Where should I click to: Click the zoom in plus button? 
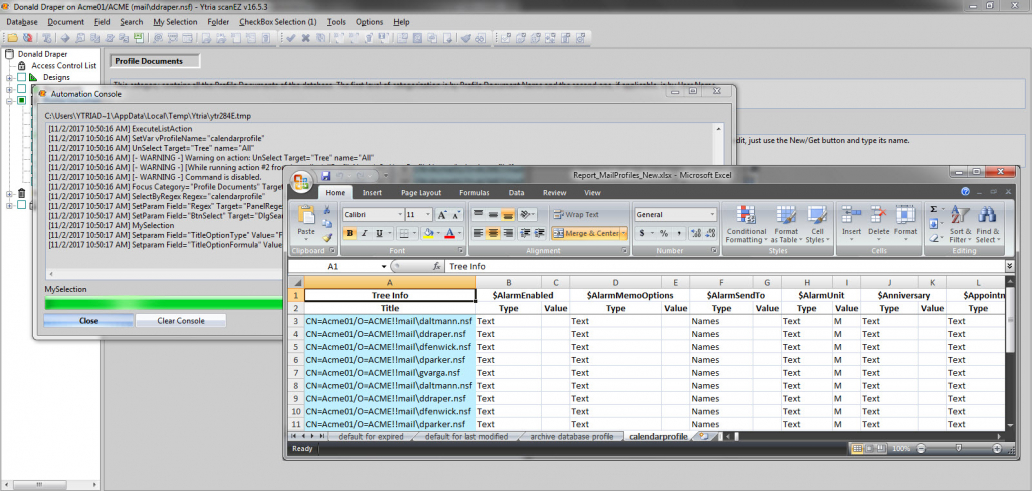pyautogui.click(x=998, y=449)
